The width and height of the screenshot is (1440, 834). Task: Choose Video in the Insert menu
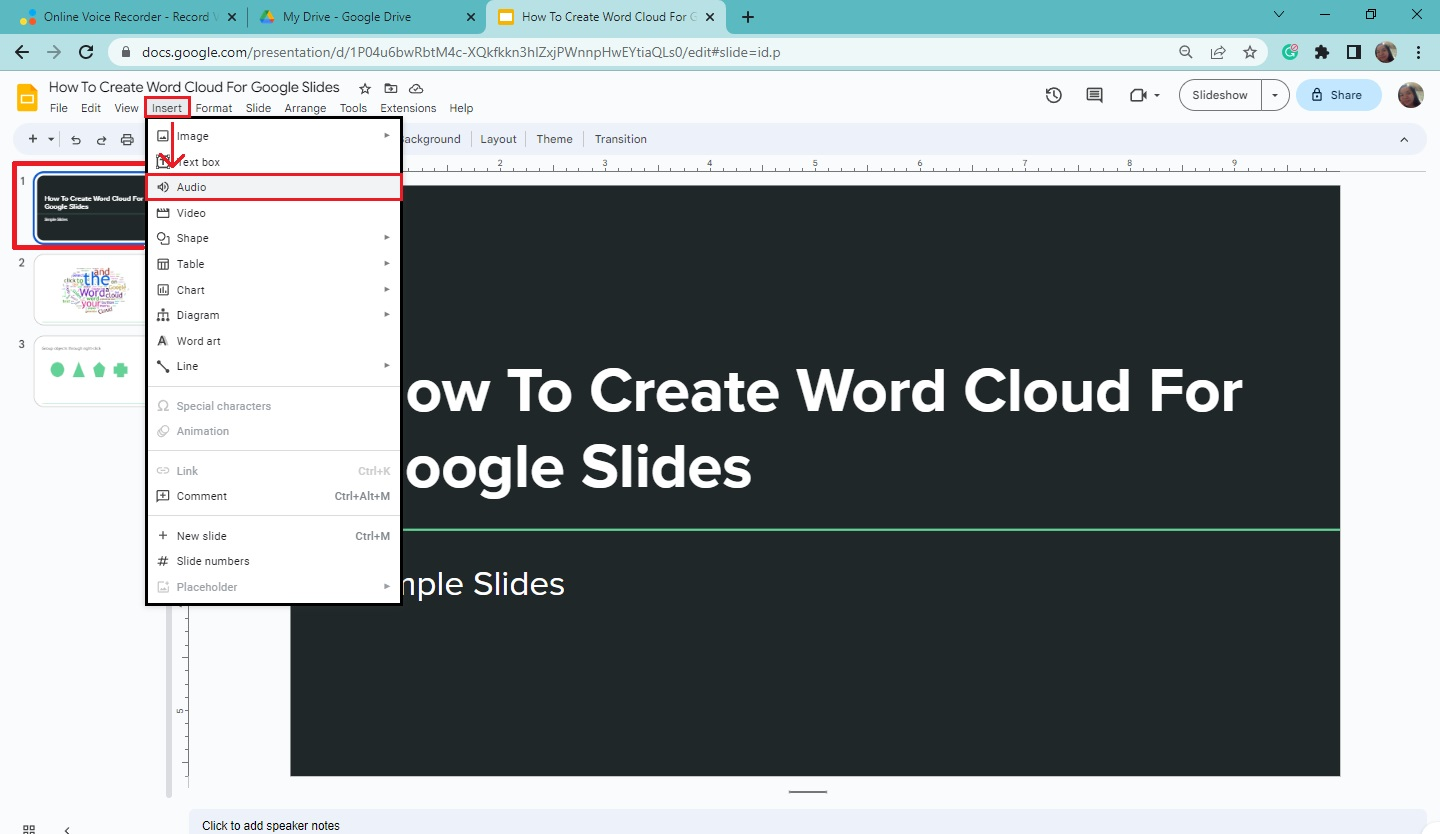click(274, 213)
